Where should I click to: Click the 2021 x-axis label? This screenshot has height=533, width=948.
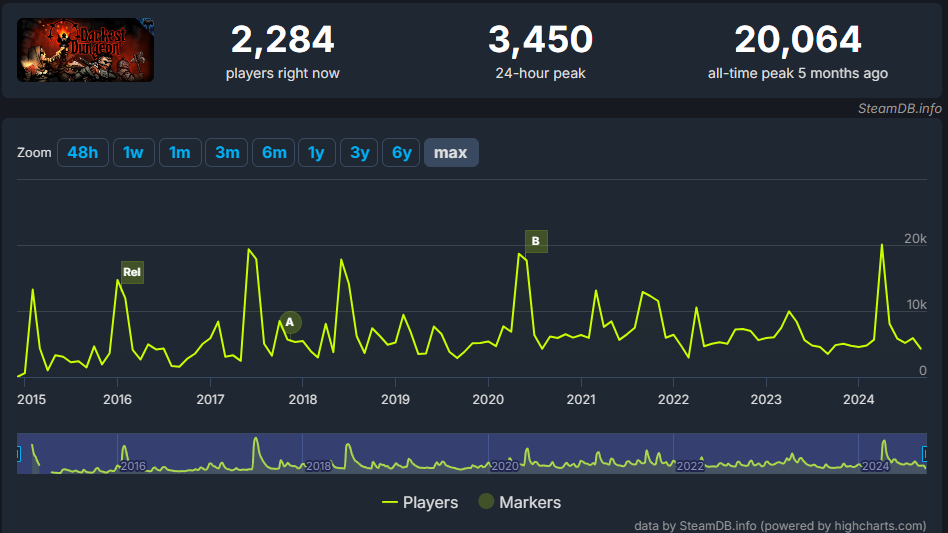click(x=581, y=399)
